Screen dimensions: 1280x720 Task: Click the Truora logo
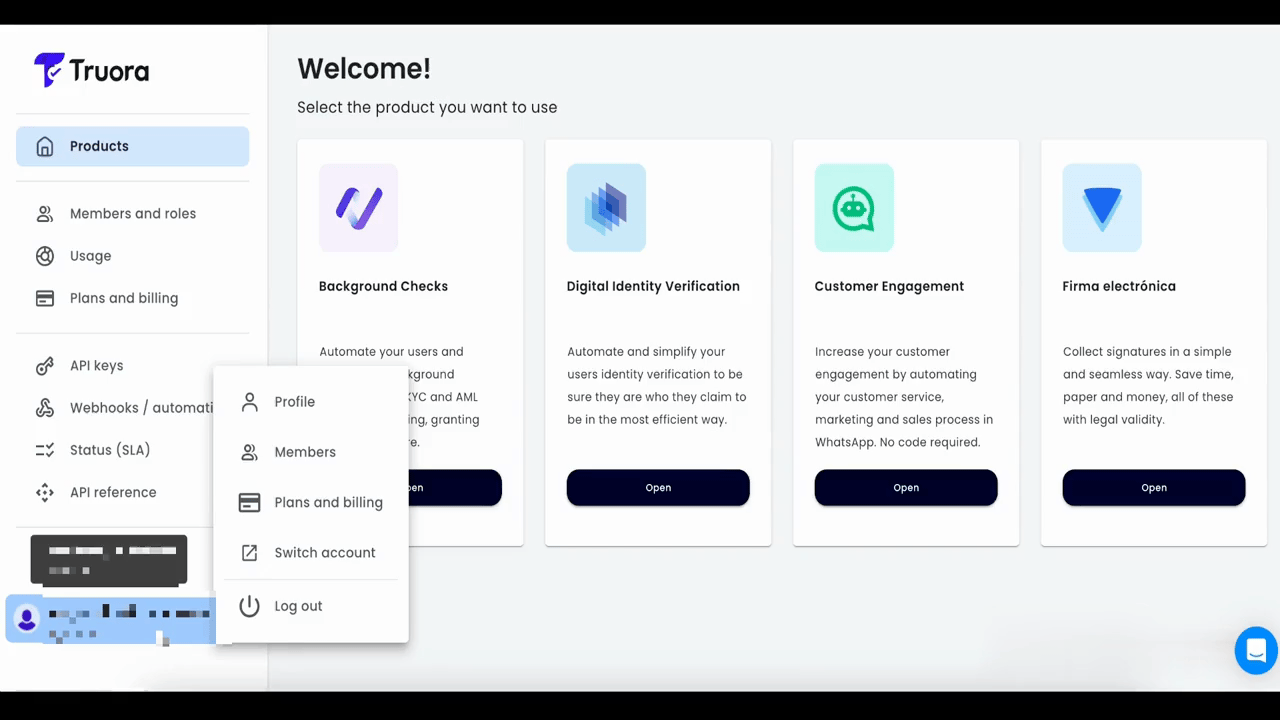pyautogui.click(x=91, y=70)
